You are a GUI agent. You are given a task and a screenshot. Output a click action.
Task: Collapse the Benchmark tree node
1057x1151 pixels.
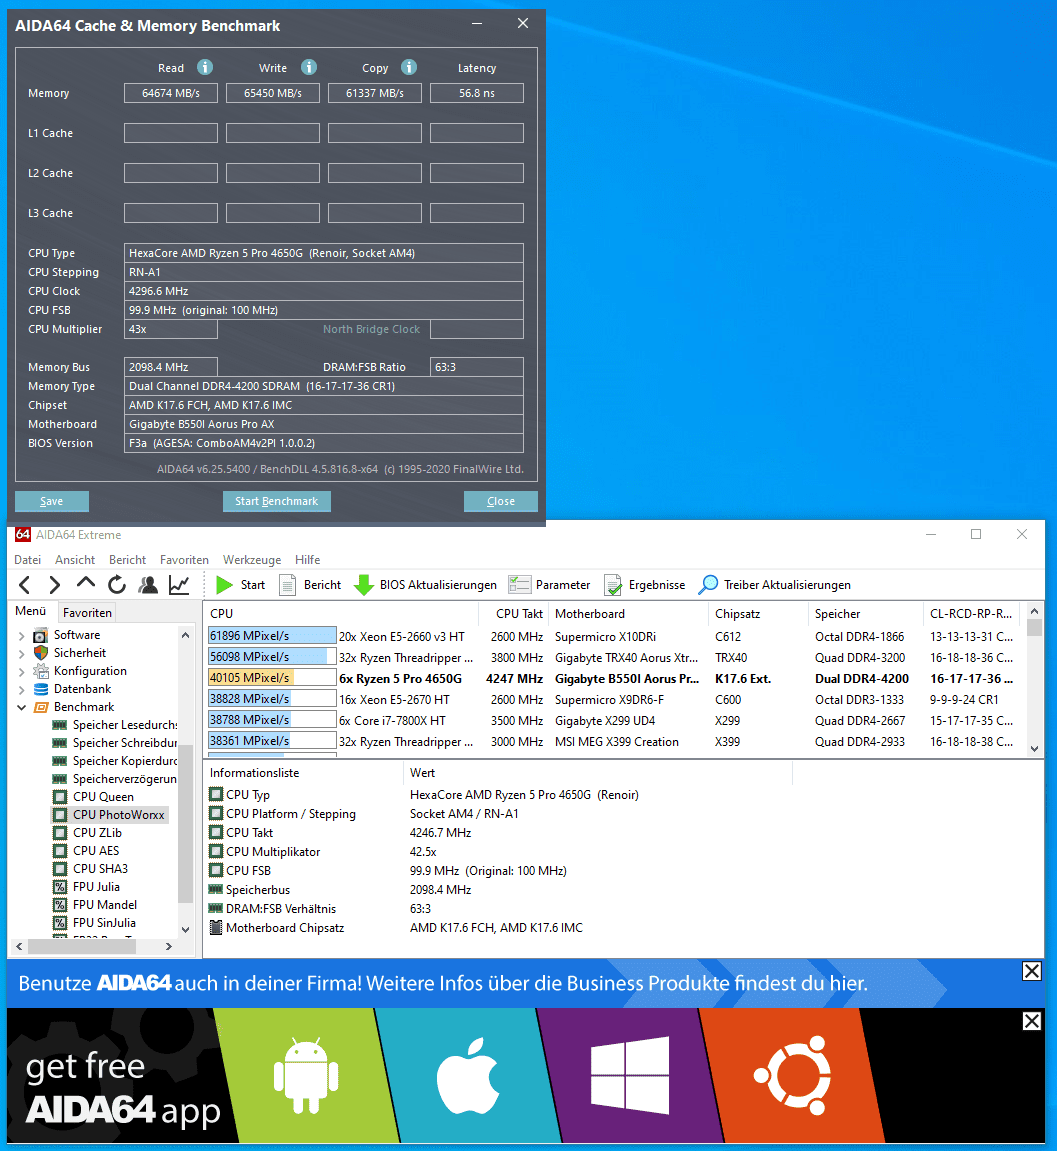(x=21, y=708)
